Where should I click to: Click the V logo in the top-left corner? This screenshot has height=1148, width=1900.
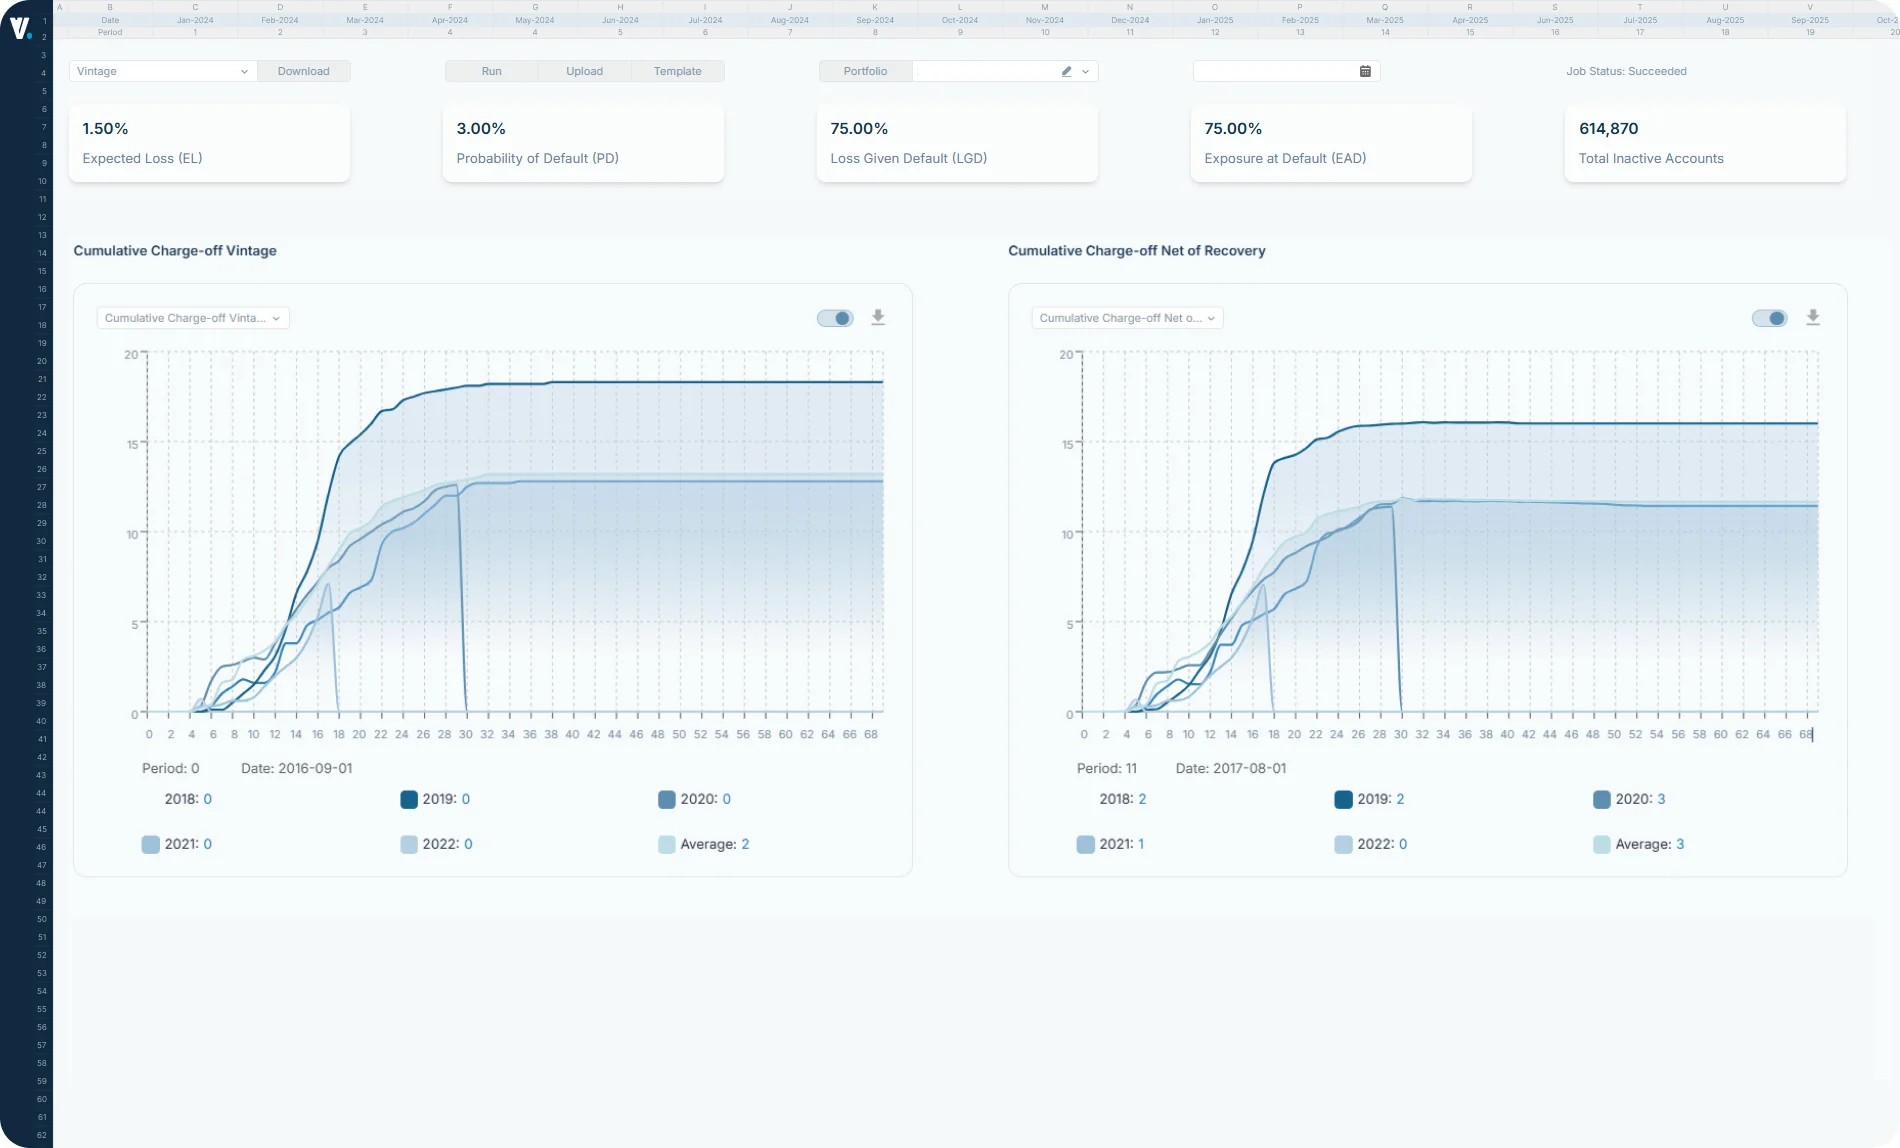[x=19, y=27]
